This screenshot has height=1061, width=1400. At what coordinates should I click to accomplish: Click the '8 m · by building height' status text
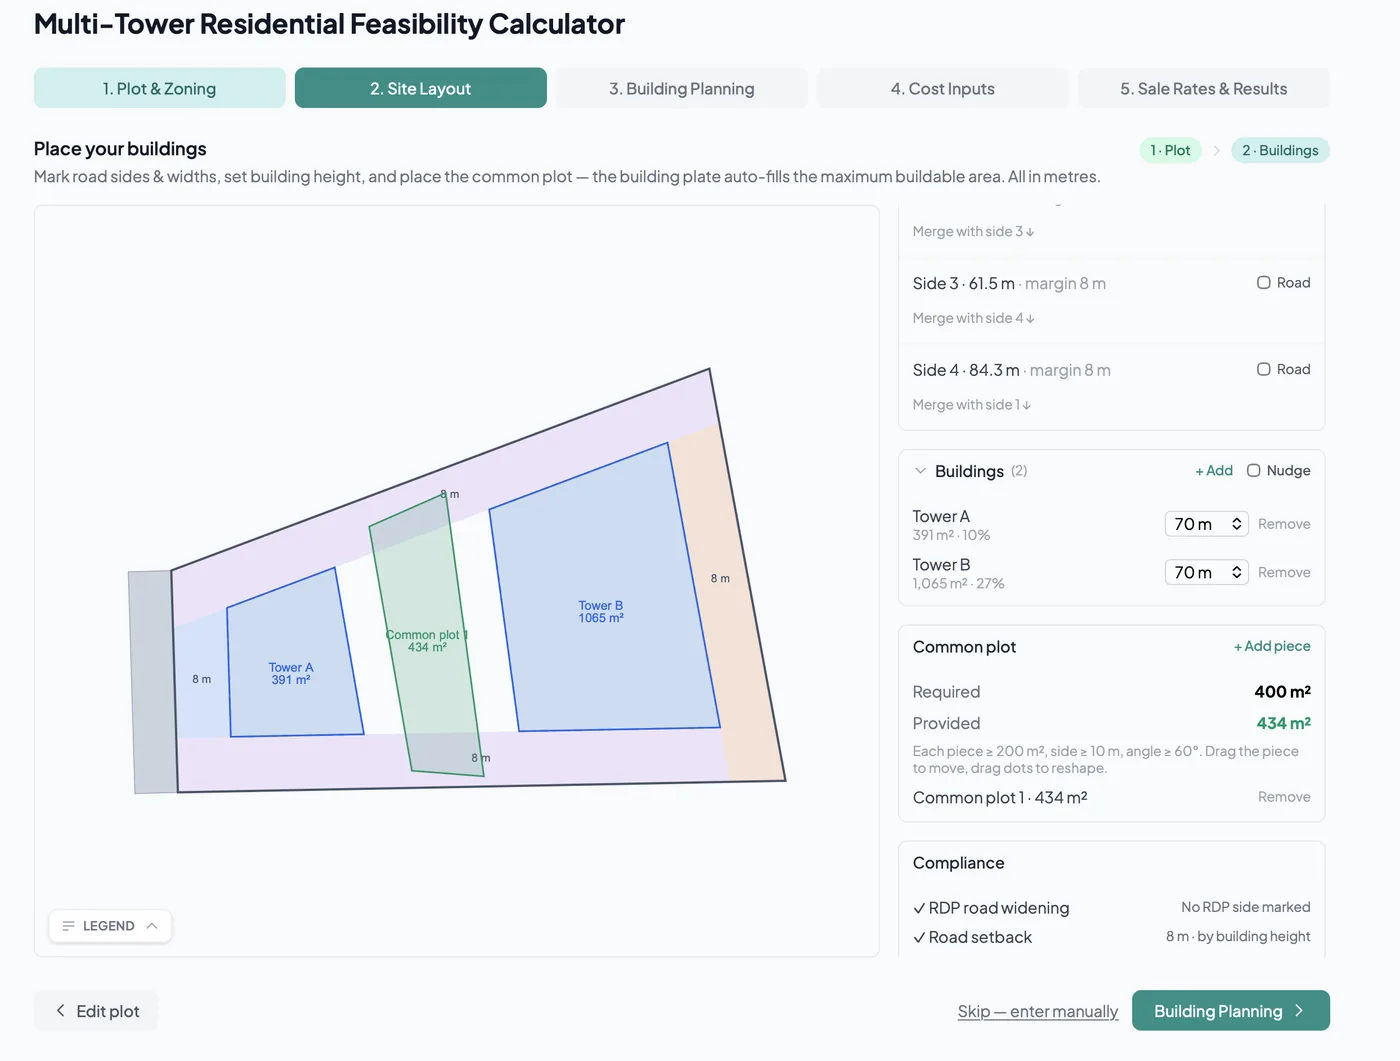tap(1238, 936)
